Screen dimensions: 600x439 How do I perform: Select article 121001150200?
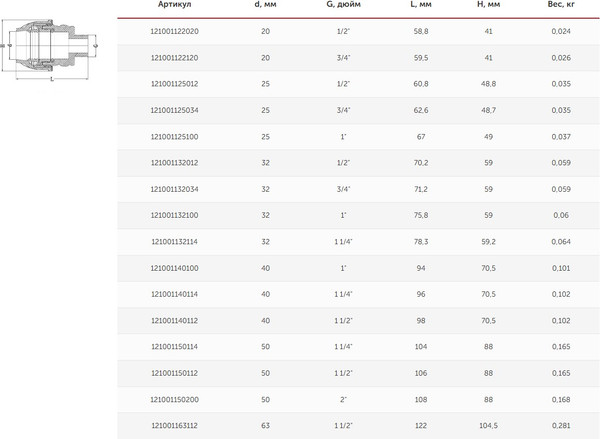coord(175,397)
